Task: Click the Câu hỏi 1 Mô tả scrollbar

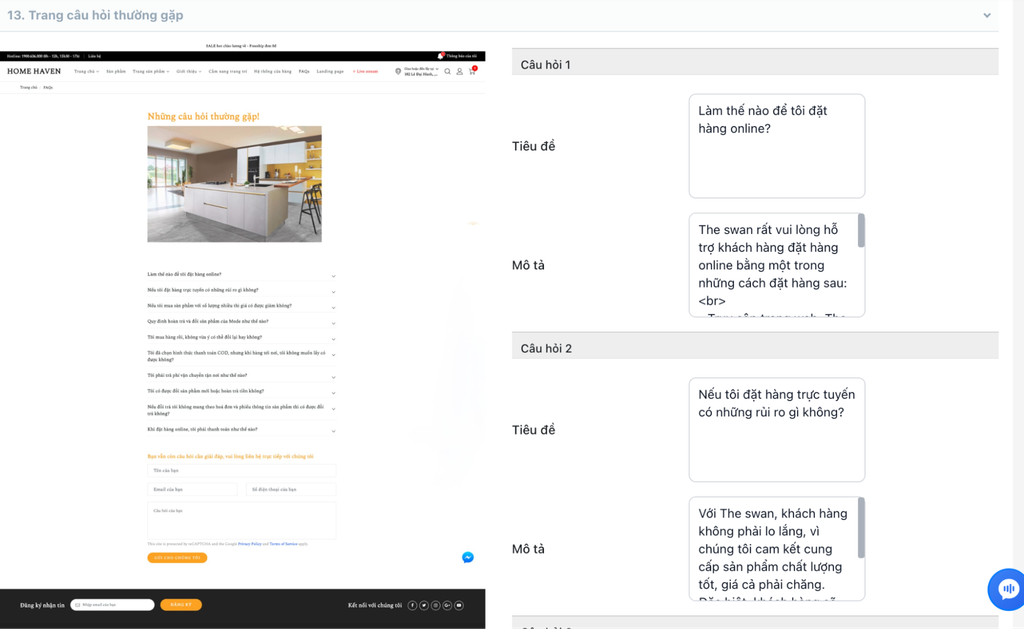Action: click(x=861, y=232)
